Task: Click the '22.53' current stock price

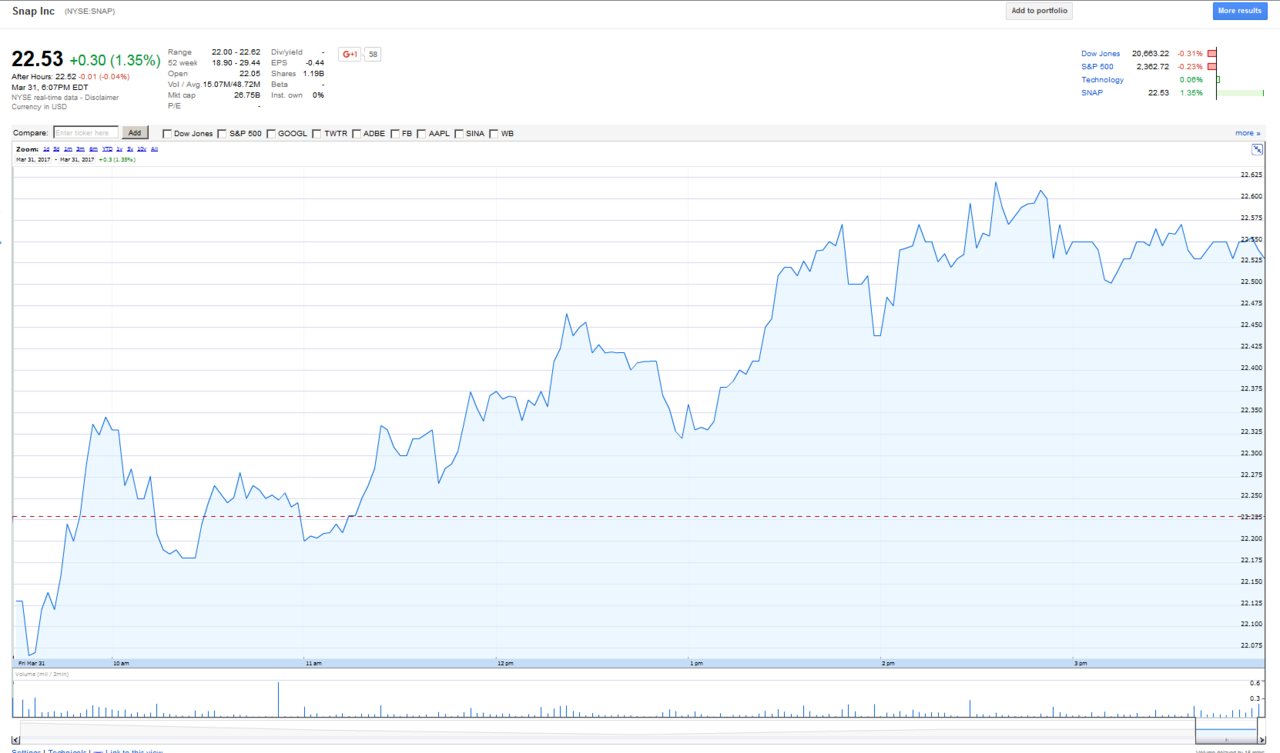Action: tap(38, 60)
